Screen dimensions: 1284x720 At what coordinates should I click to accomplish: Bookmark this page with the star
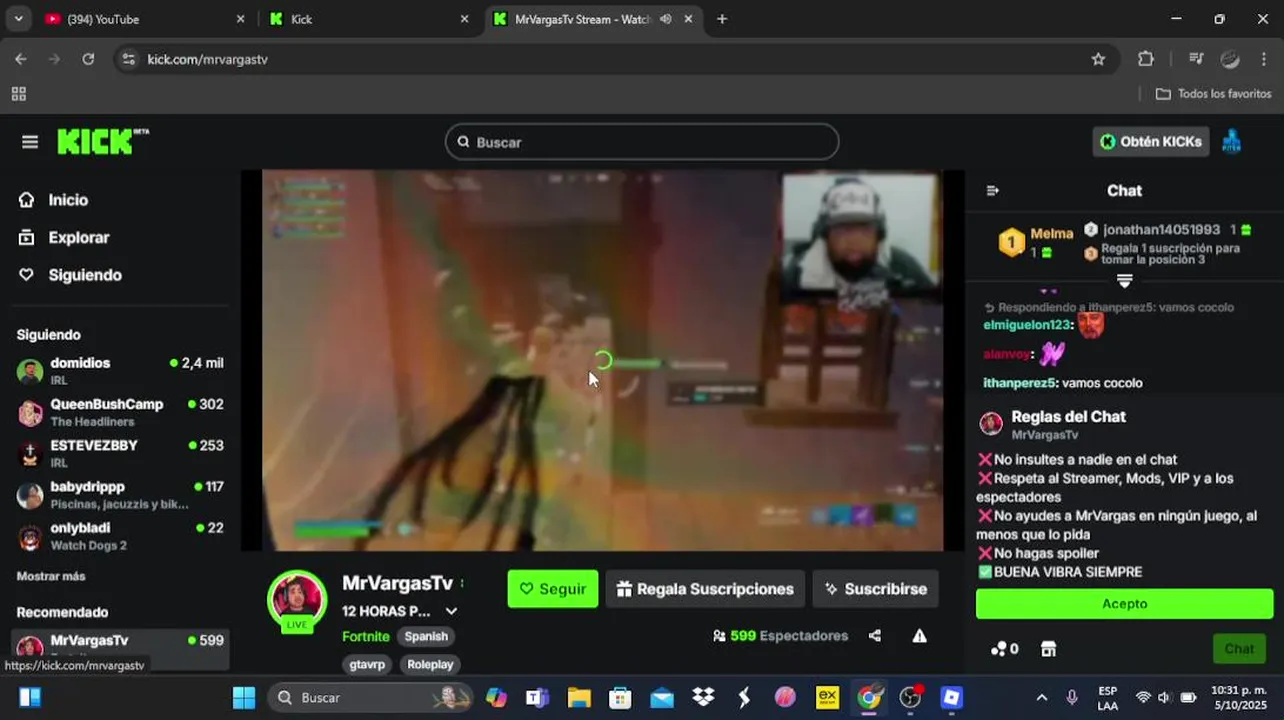click(x=1098, y=59)
